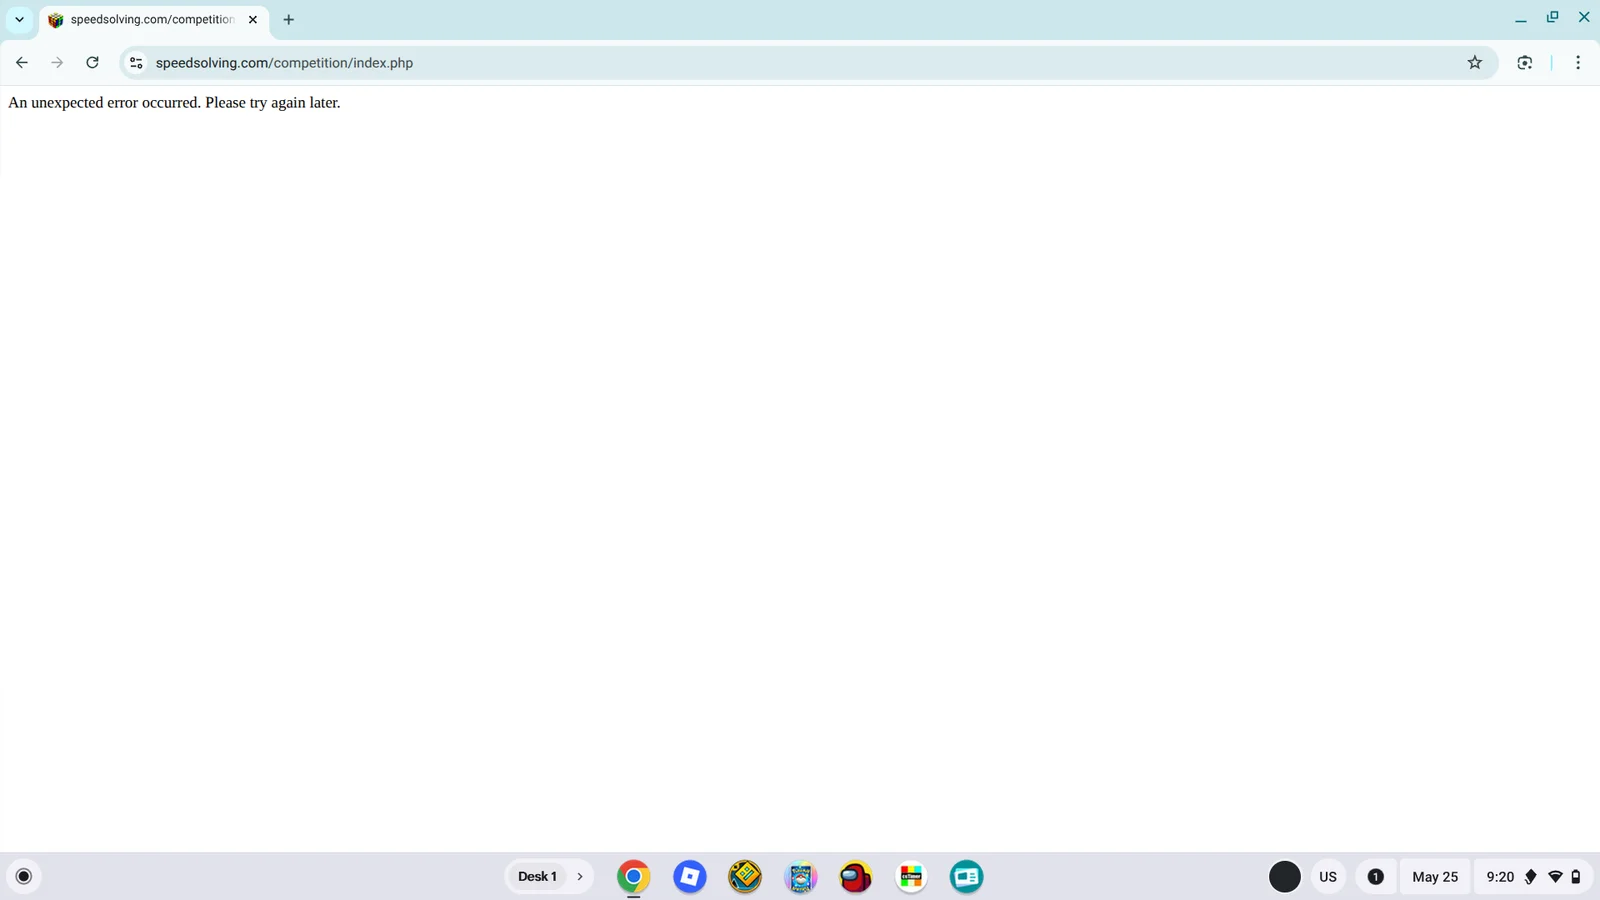The height and width of the screenshot is (900, 1600).
Task: Click the unexpected error message text
Action: click(x=174, y=103)
